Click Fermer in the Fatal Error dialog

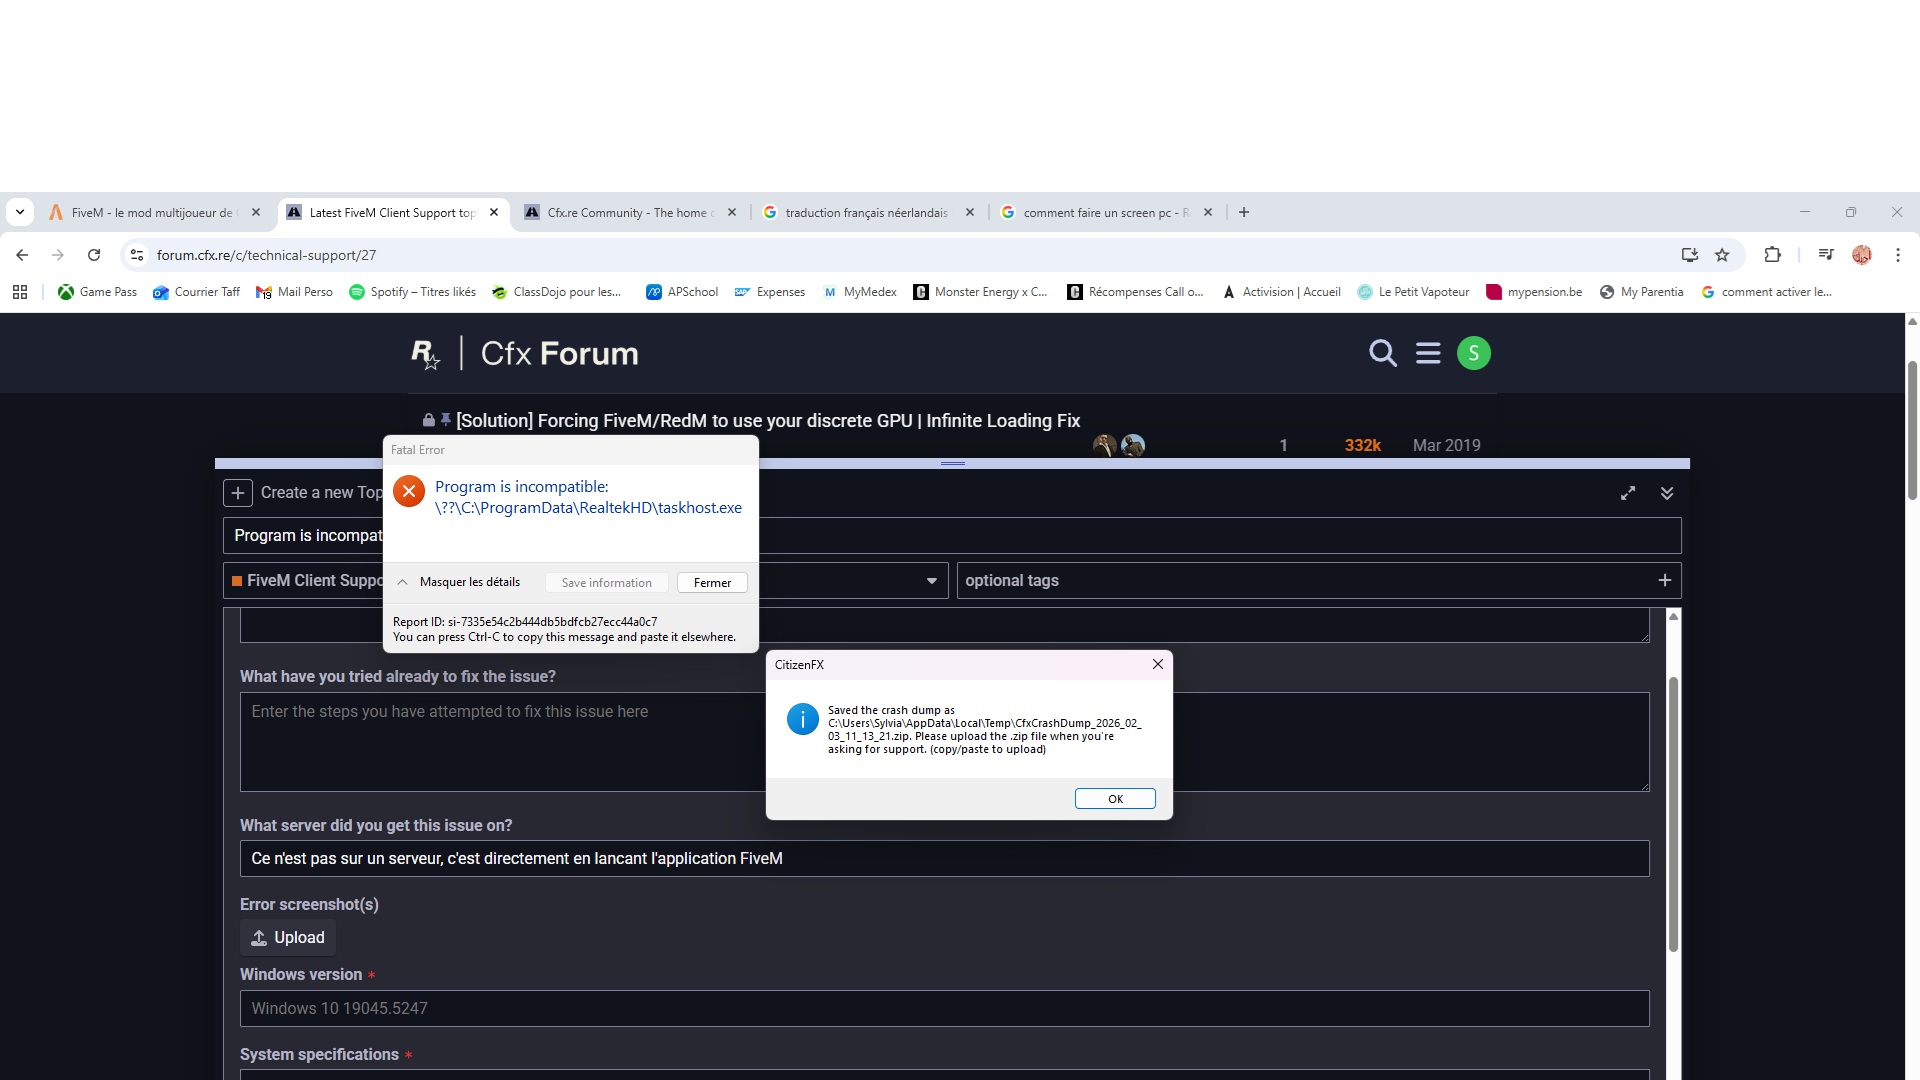coord(712,582)
